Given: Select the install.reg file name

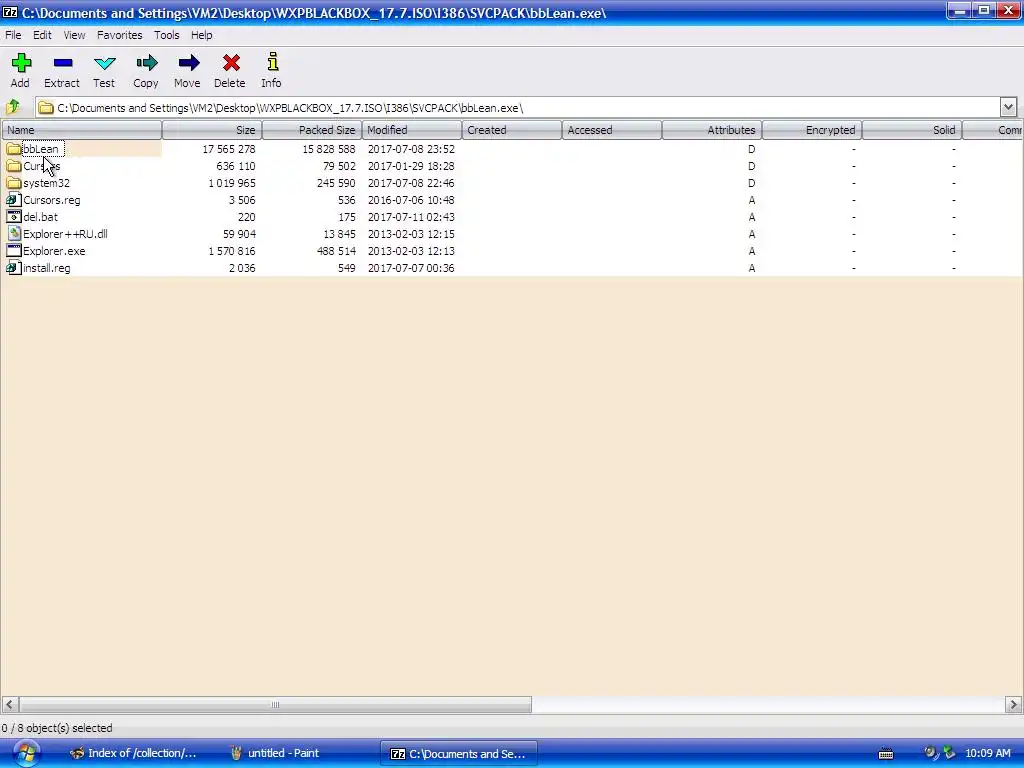Looking at the screenshot, I should point(46,268).
